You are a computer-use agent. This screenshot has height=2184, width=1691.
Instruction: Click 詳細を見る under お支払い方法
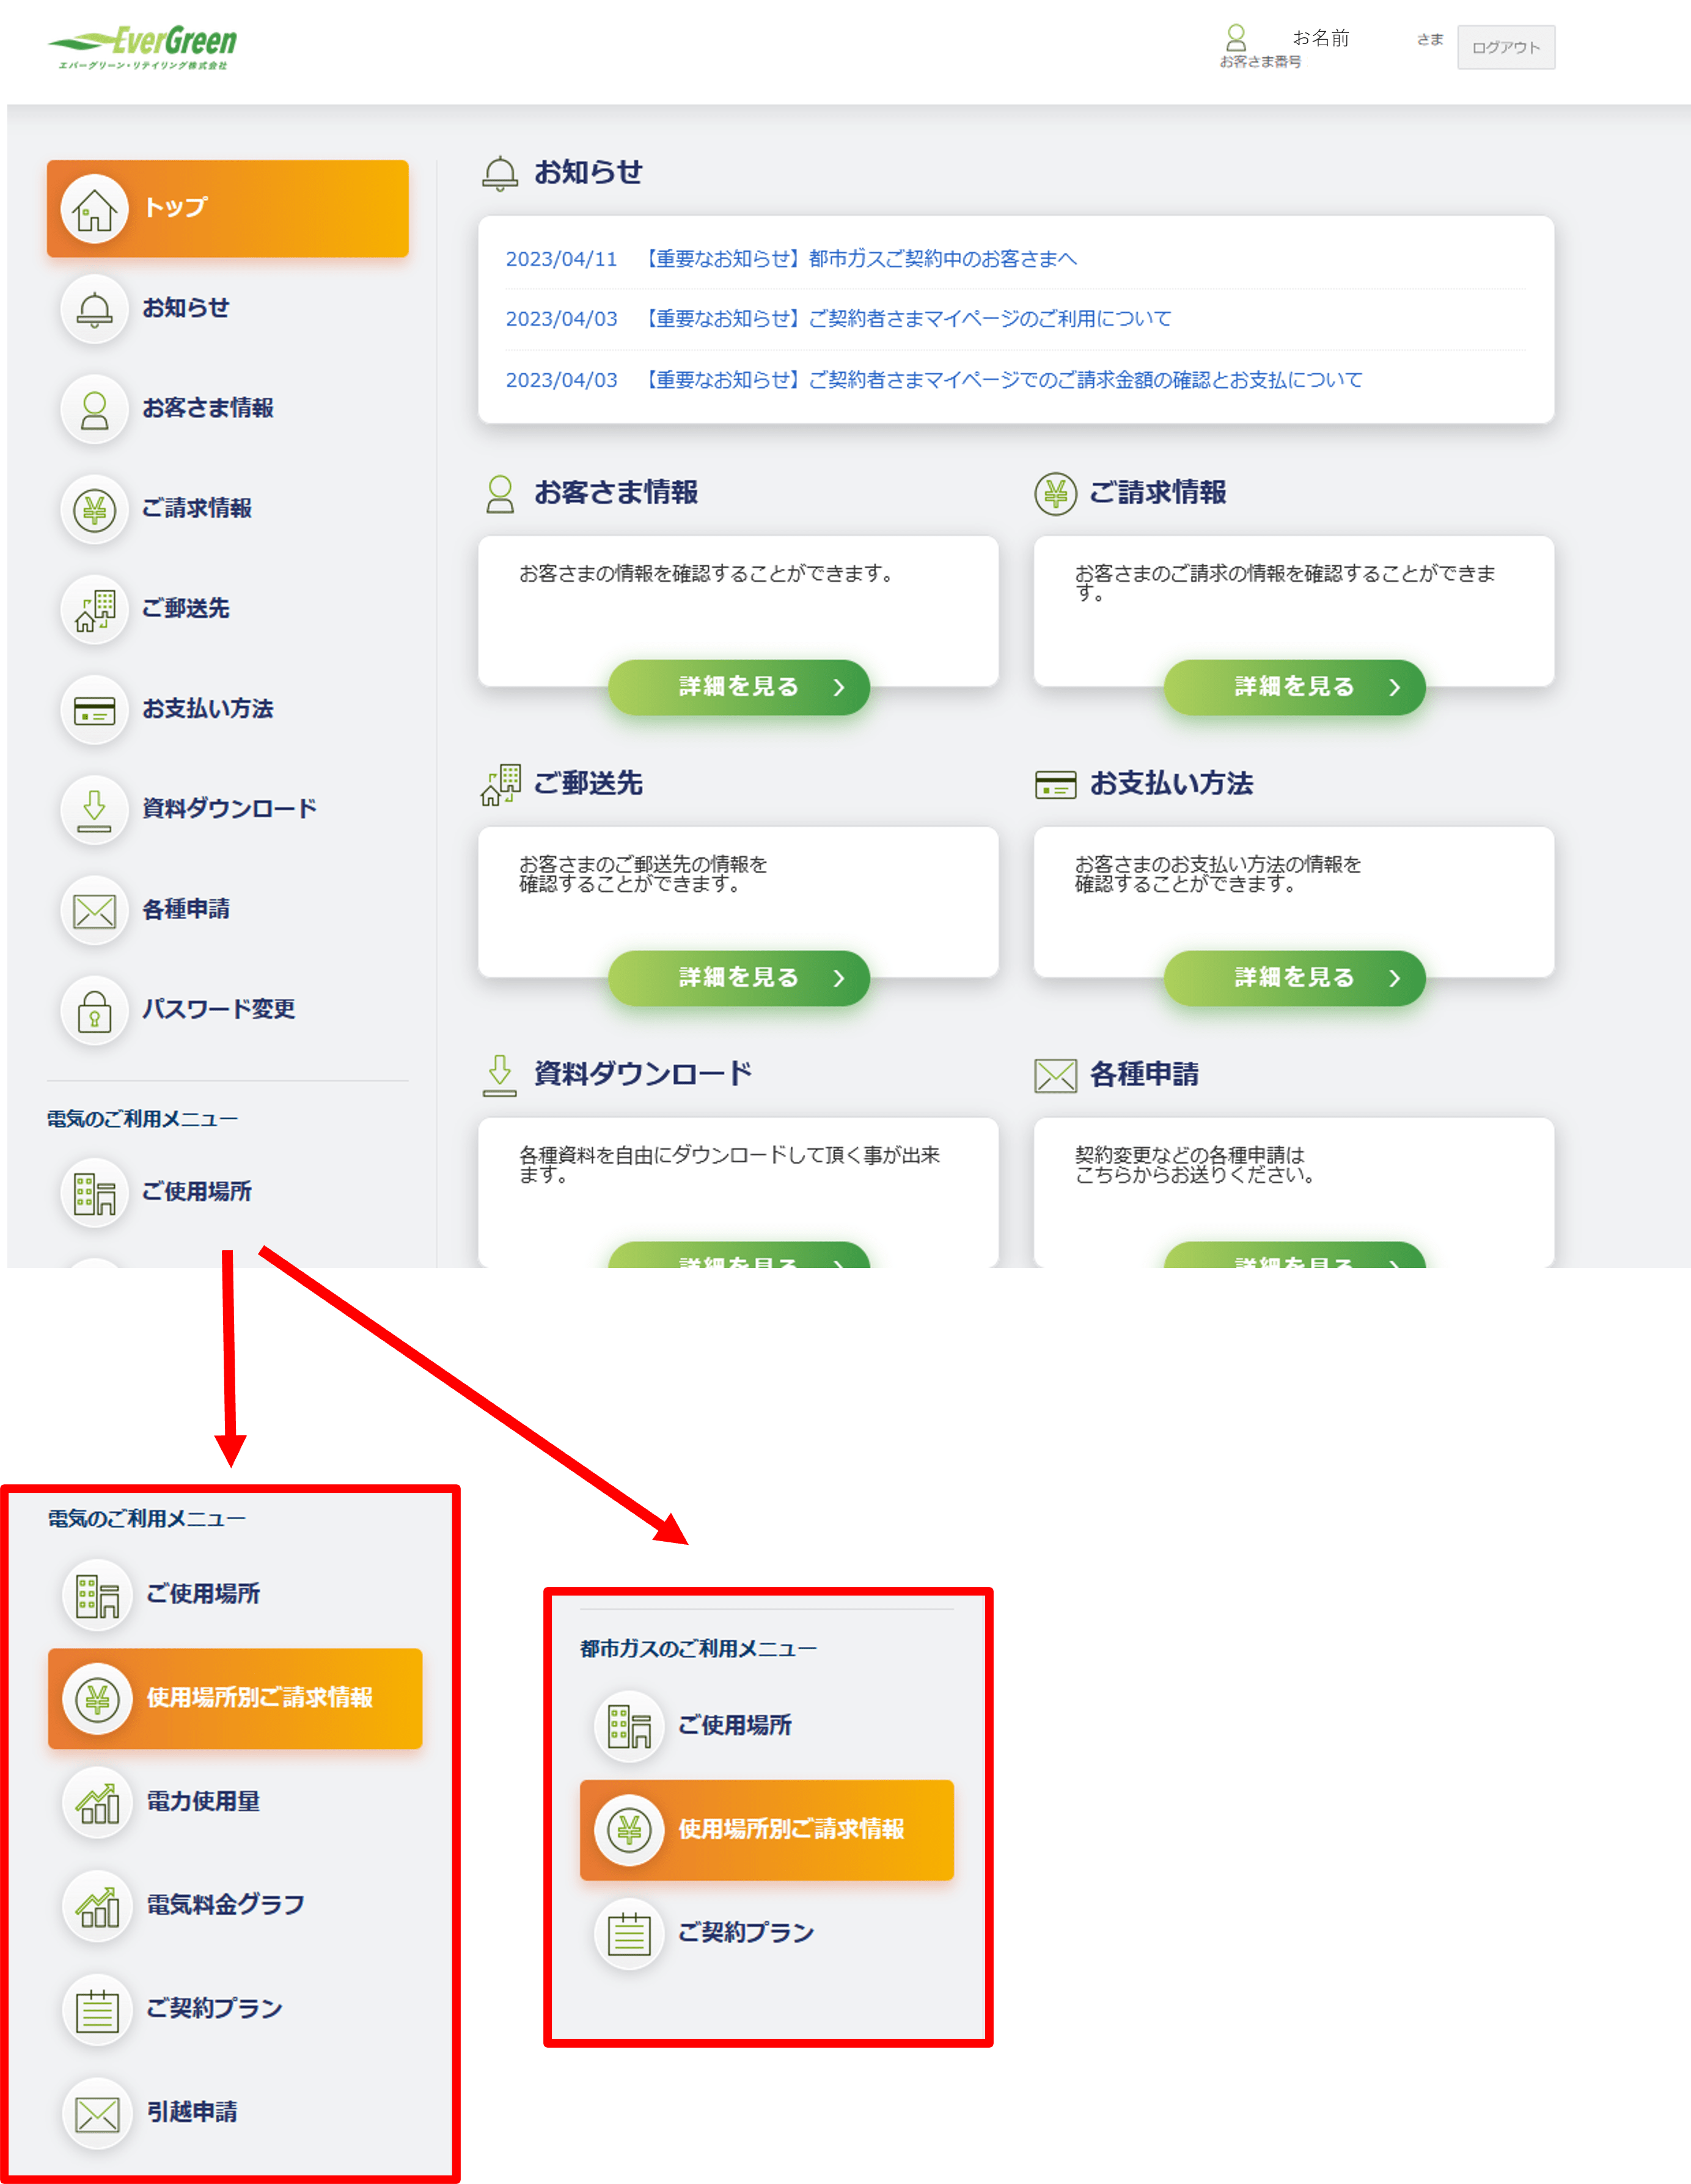tap(1295, 978)
